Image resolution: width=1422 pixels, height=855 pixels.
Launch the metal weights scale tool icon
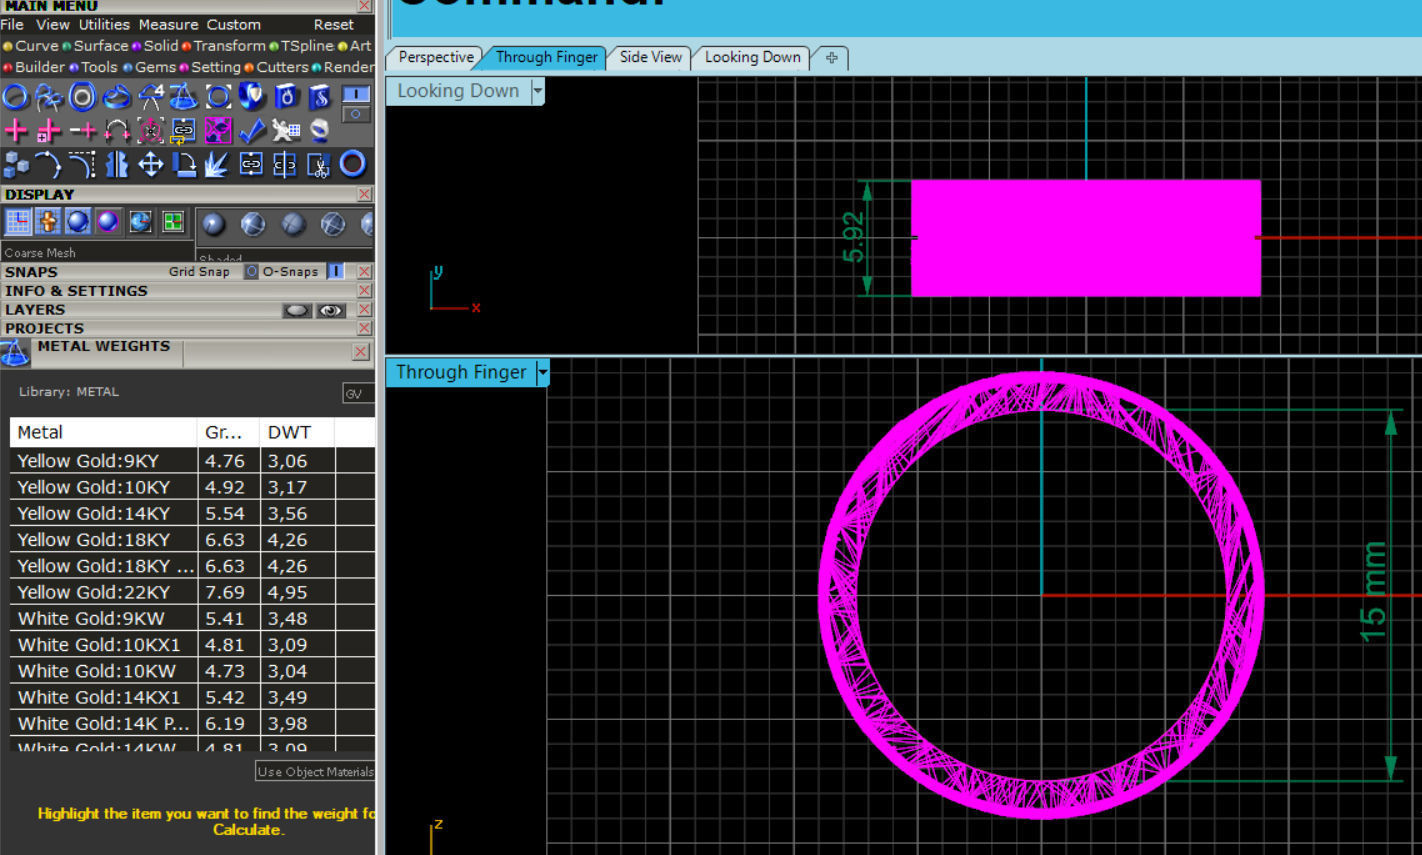(x=184, y=97)
